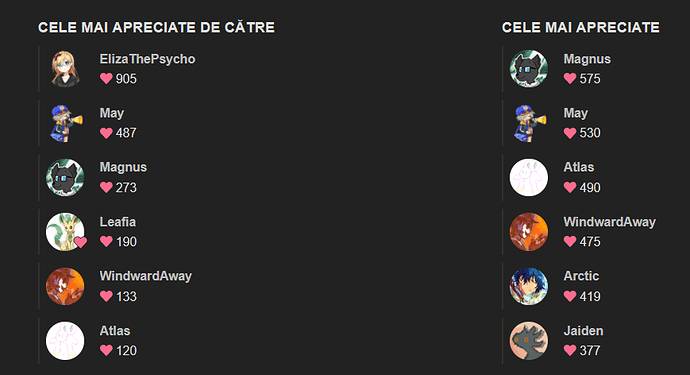
Task: Open Leafia's avatar with heart badge
Action: [65, 232]
